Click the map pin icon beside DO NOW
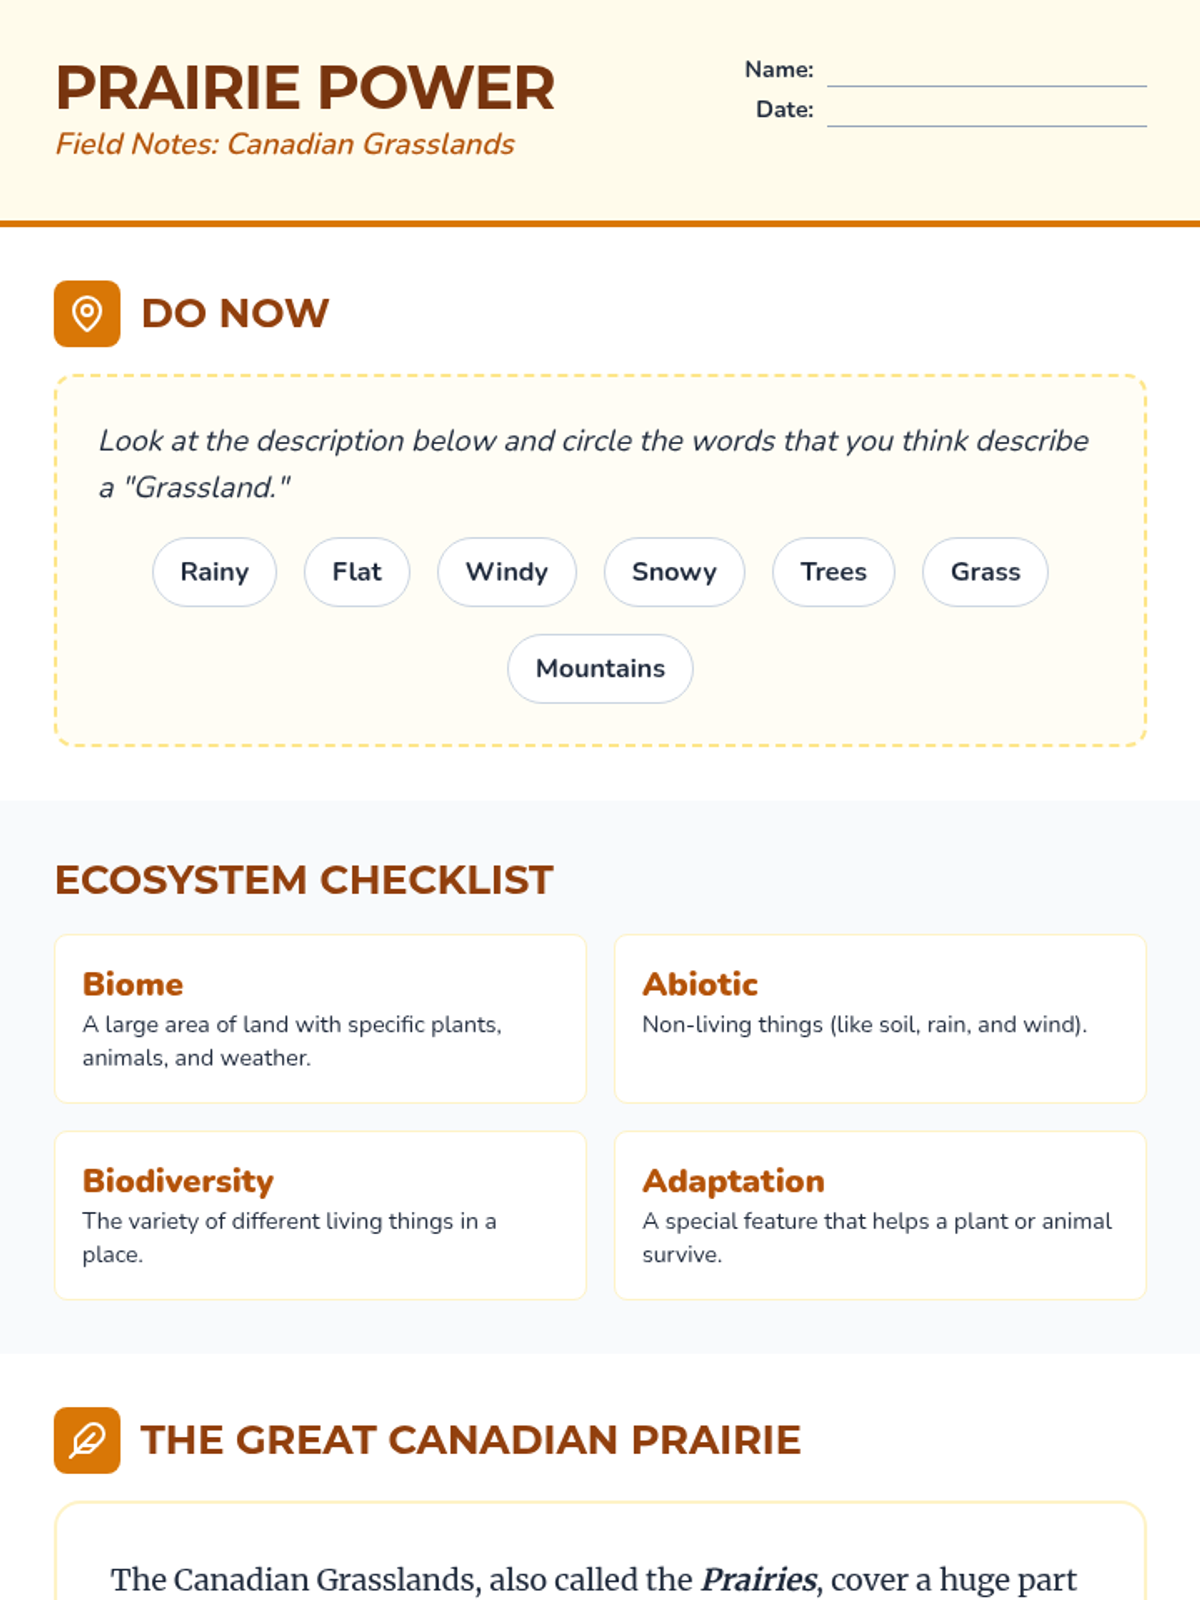1200x1600 pixels. coord(87,314)
